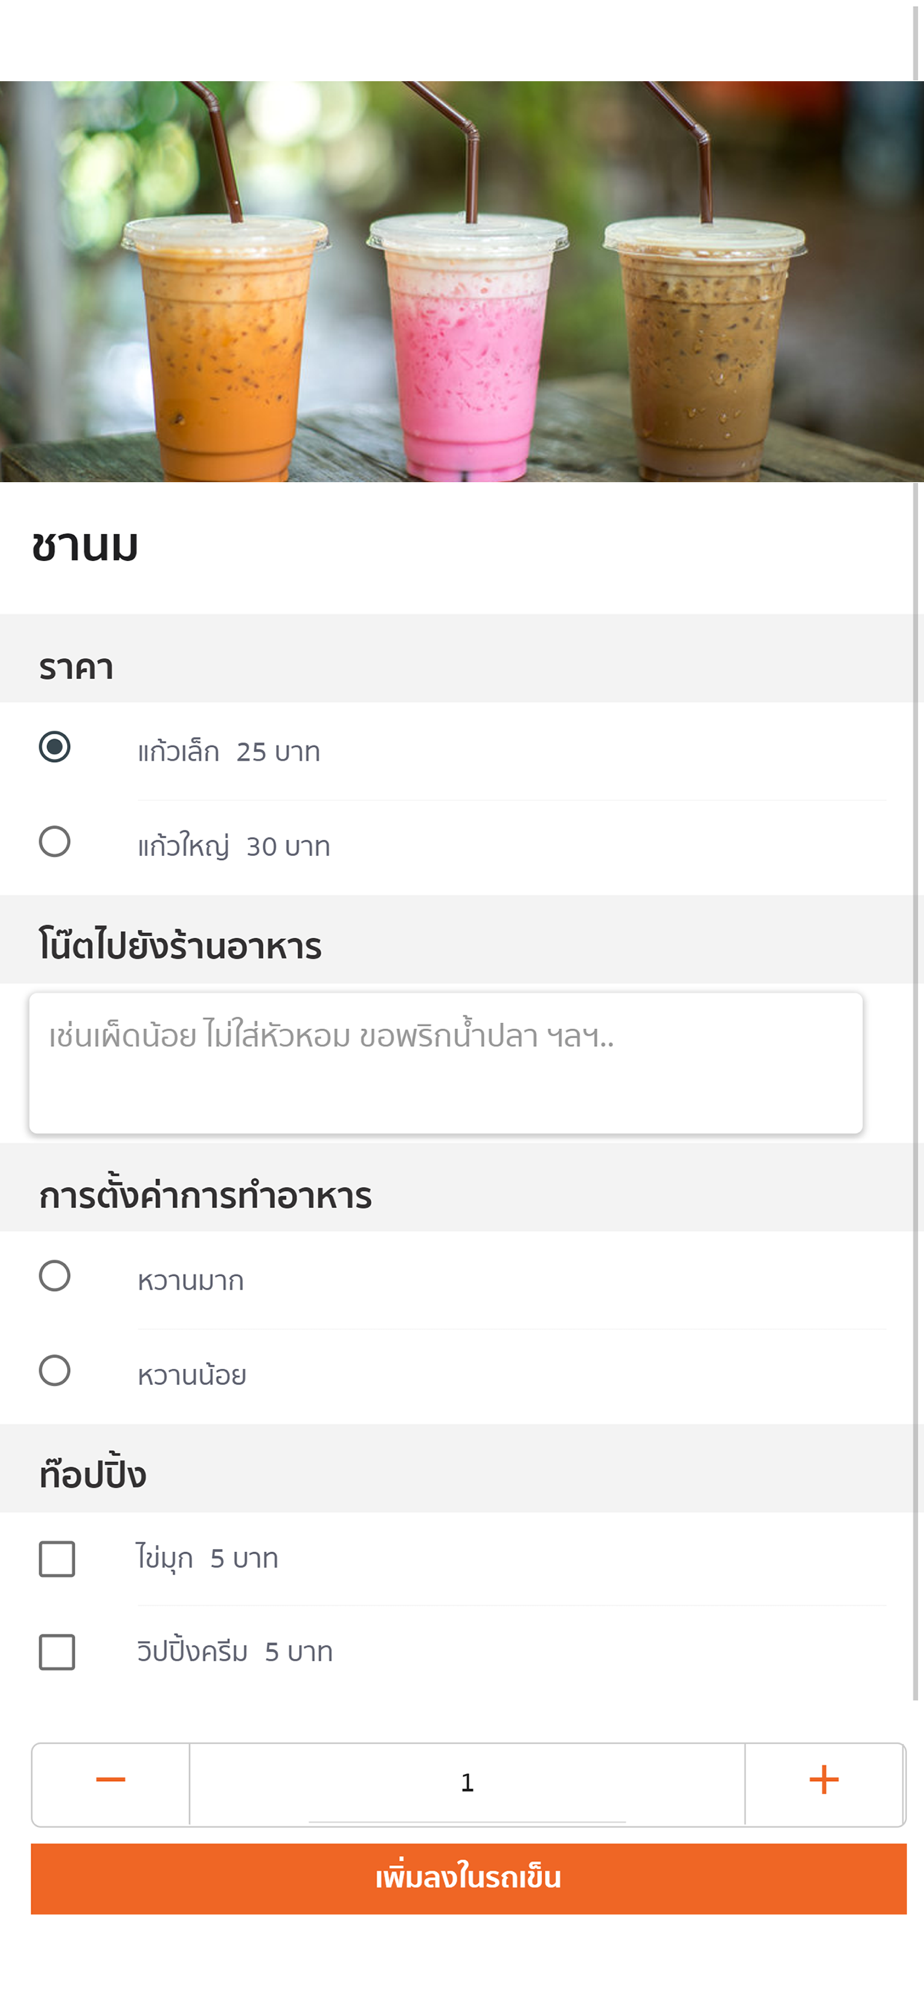Click the โน๊ตไปยังร้านอาหาร section header
This screenshot has height=2000, width=924.
180,945
